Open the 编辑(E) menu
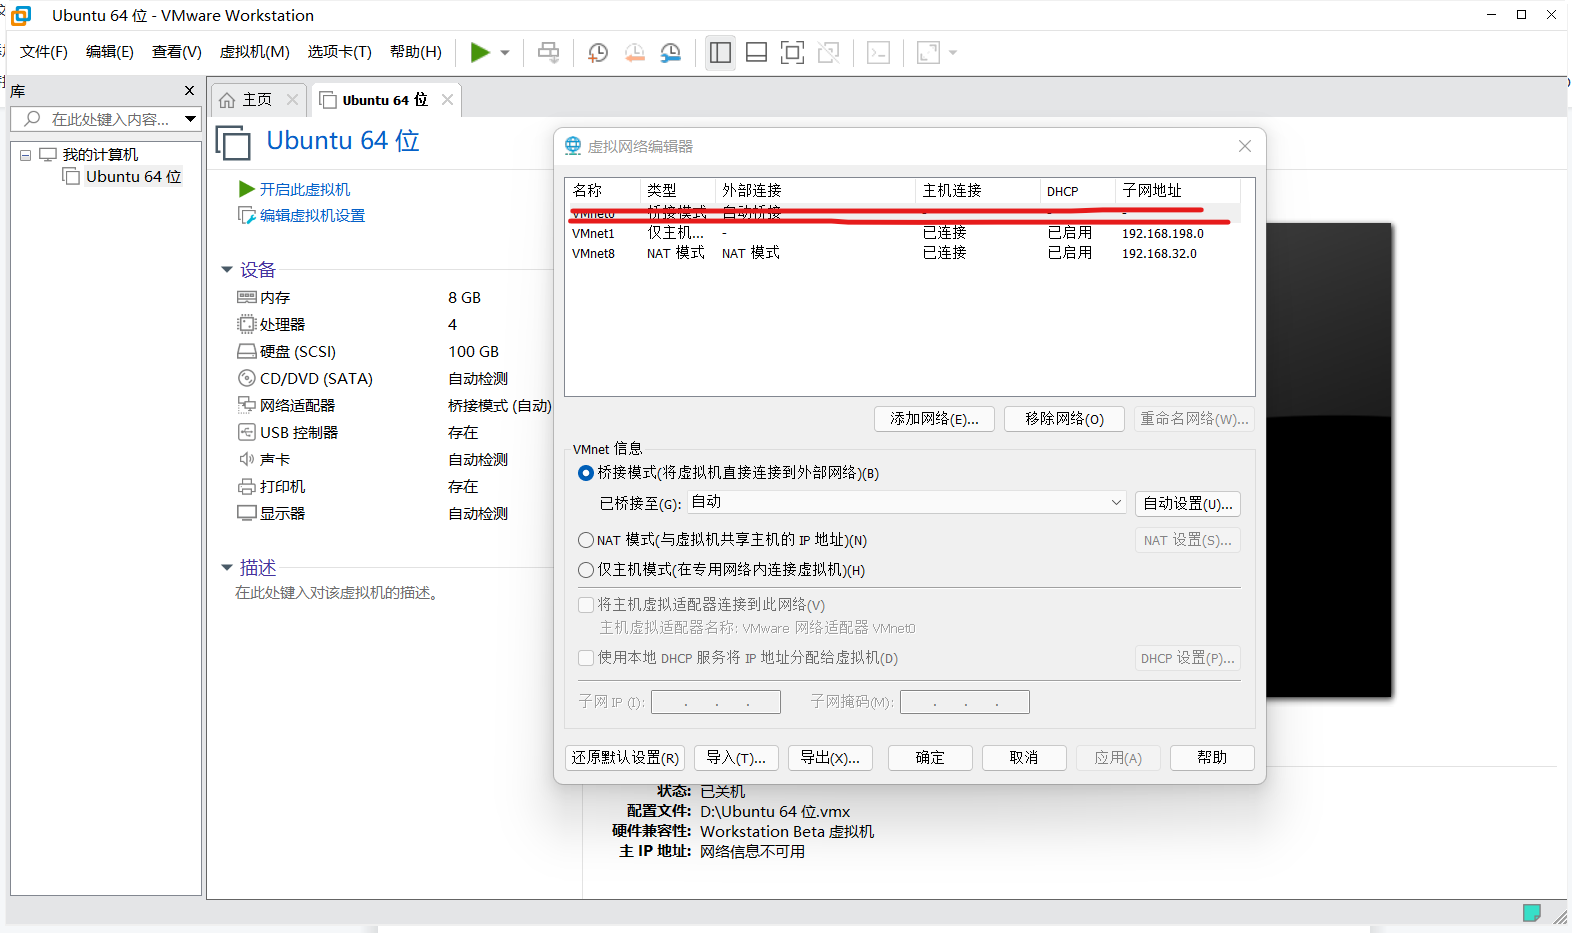The width and height of the screenshot is (1572, 933). 110,52
